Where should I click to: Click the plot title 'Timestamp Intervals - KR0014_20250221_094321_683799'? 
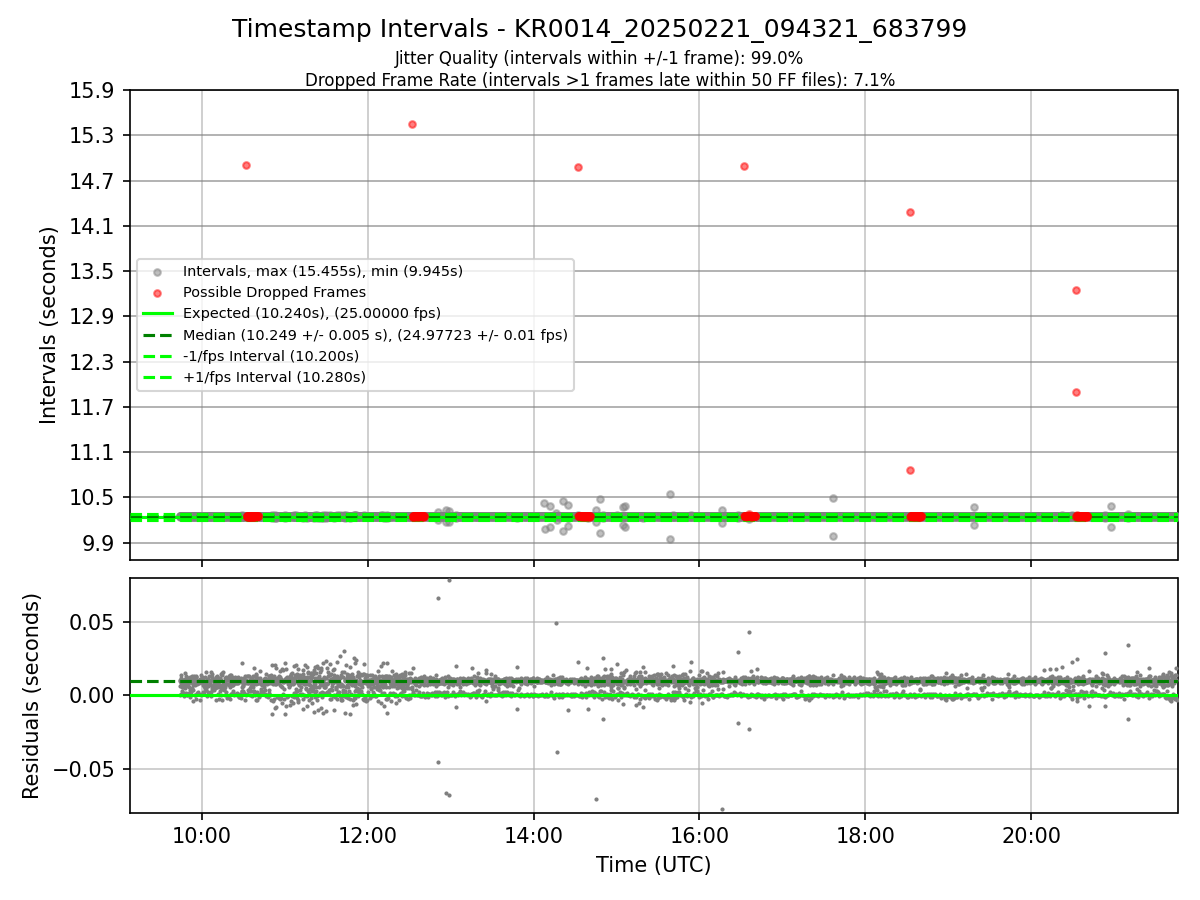(x=599, y=29)
